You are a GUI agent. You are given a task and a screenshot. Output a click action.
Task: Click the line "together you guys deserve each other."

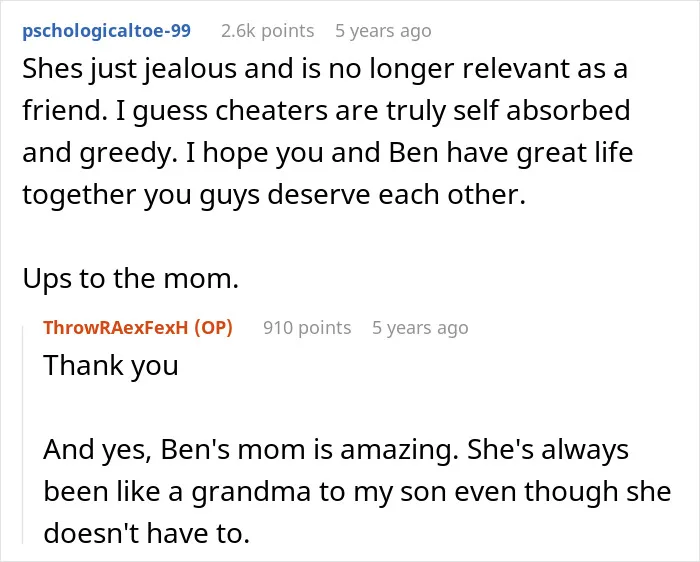pos(274,195)
